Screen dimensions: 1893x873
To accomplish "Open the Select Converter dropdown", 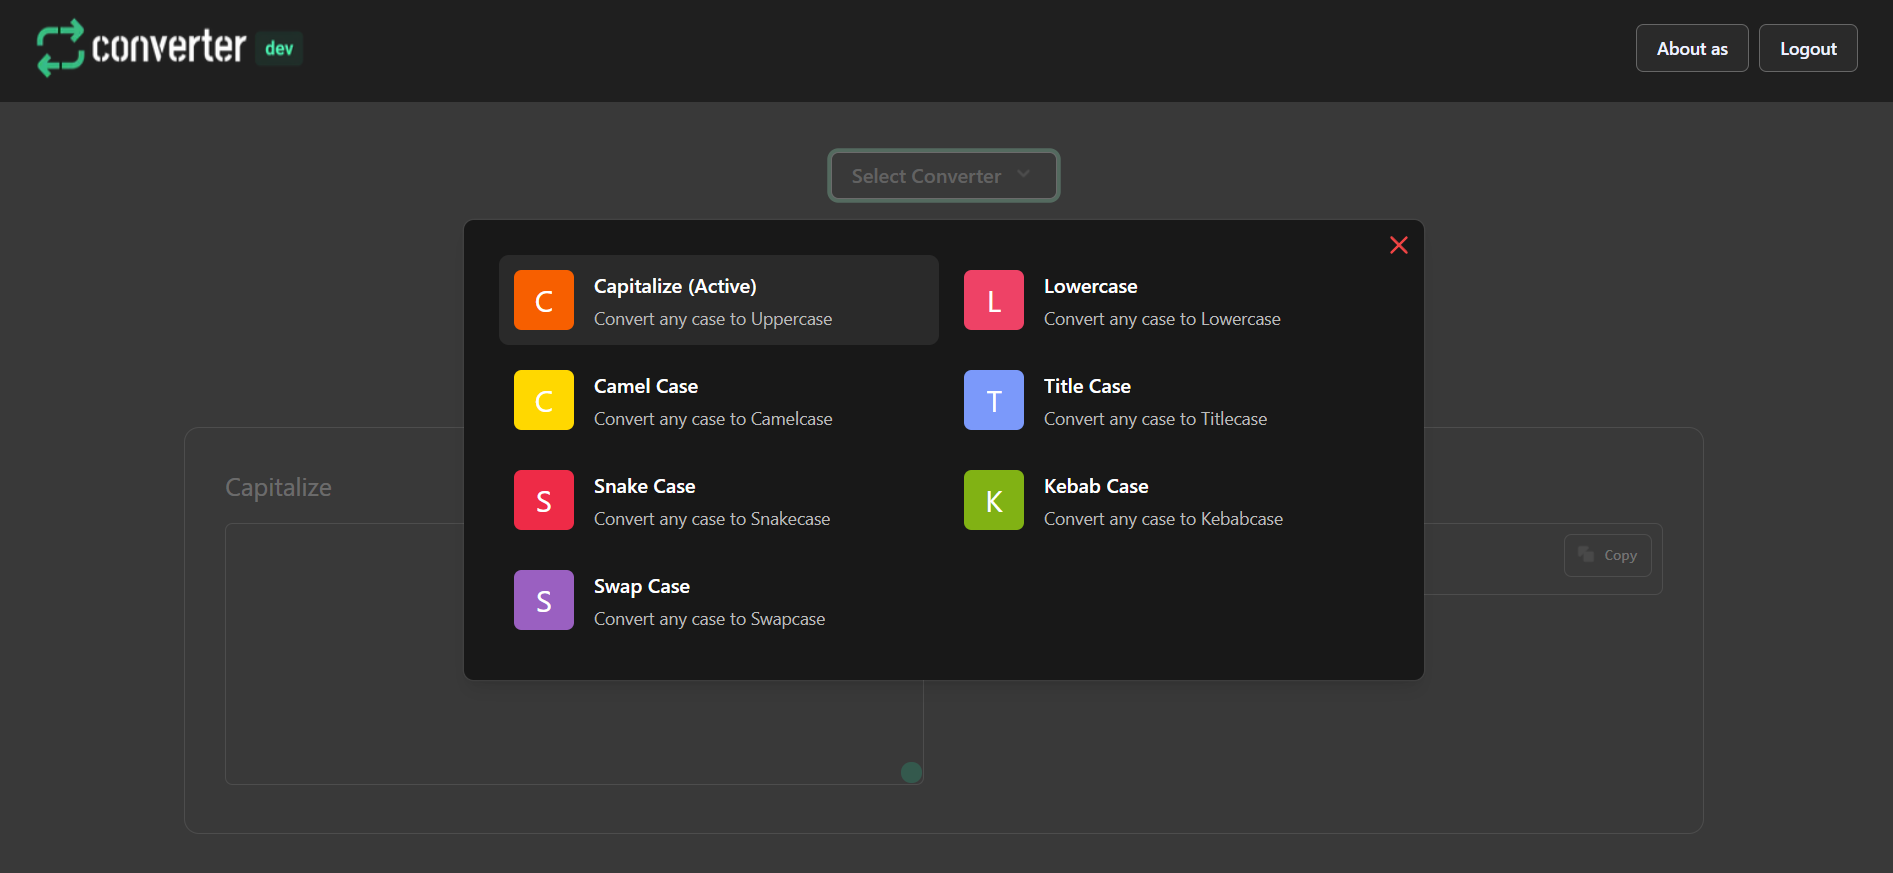I will (x=943, y=176).
